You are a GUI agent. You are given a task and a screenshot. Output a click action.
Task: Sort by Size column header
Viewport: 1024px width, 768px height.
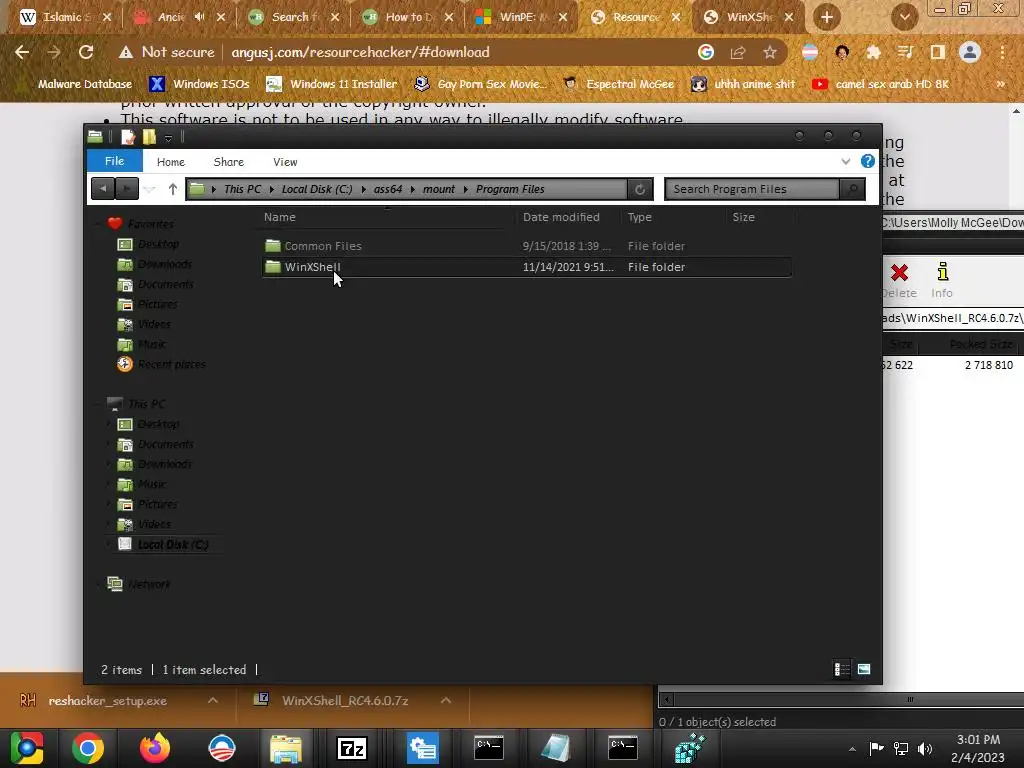[x=743, y=217]
